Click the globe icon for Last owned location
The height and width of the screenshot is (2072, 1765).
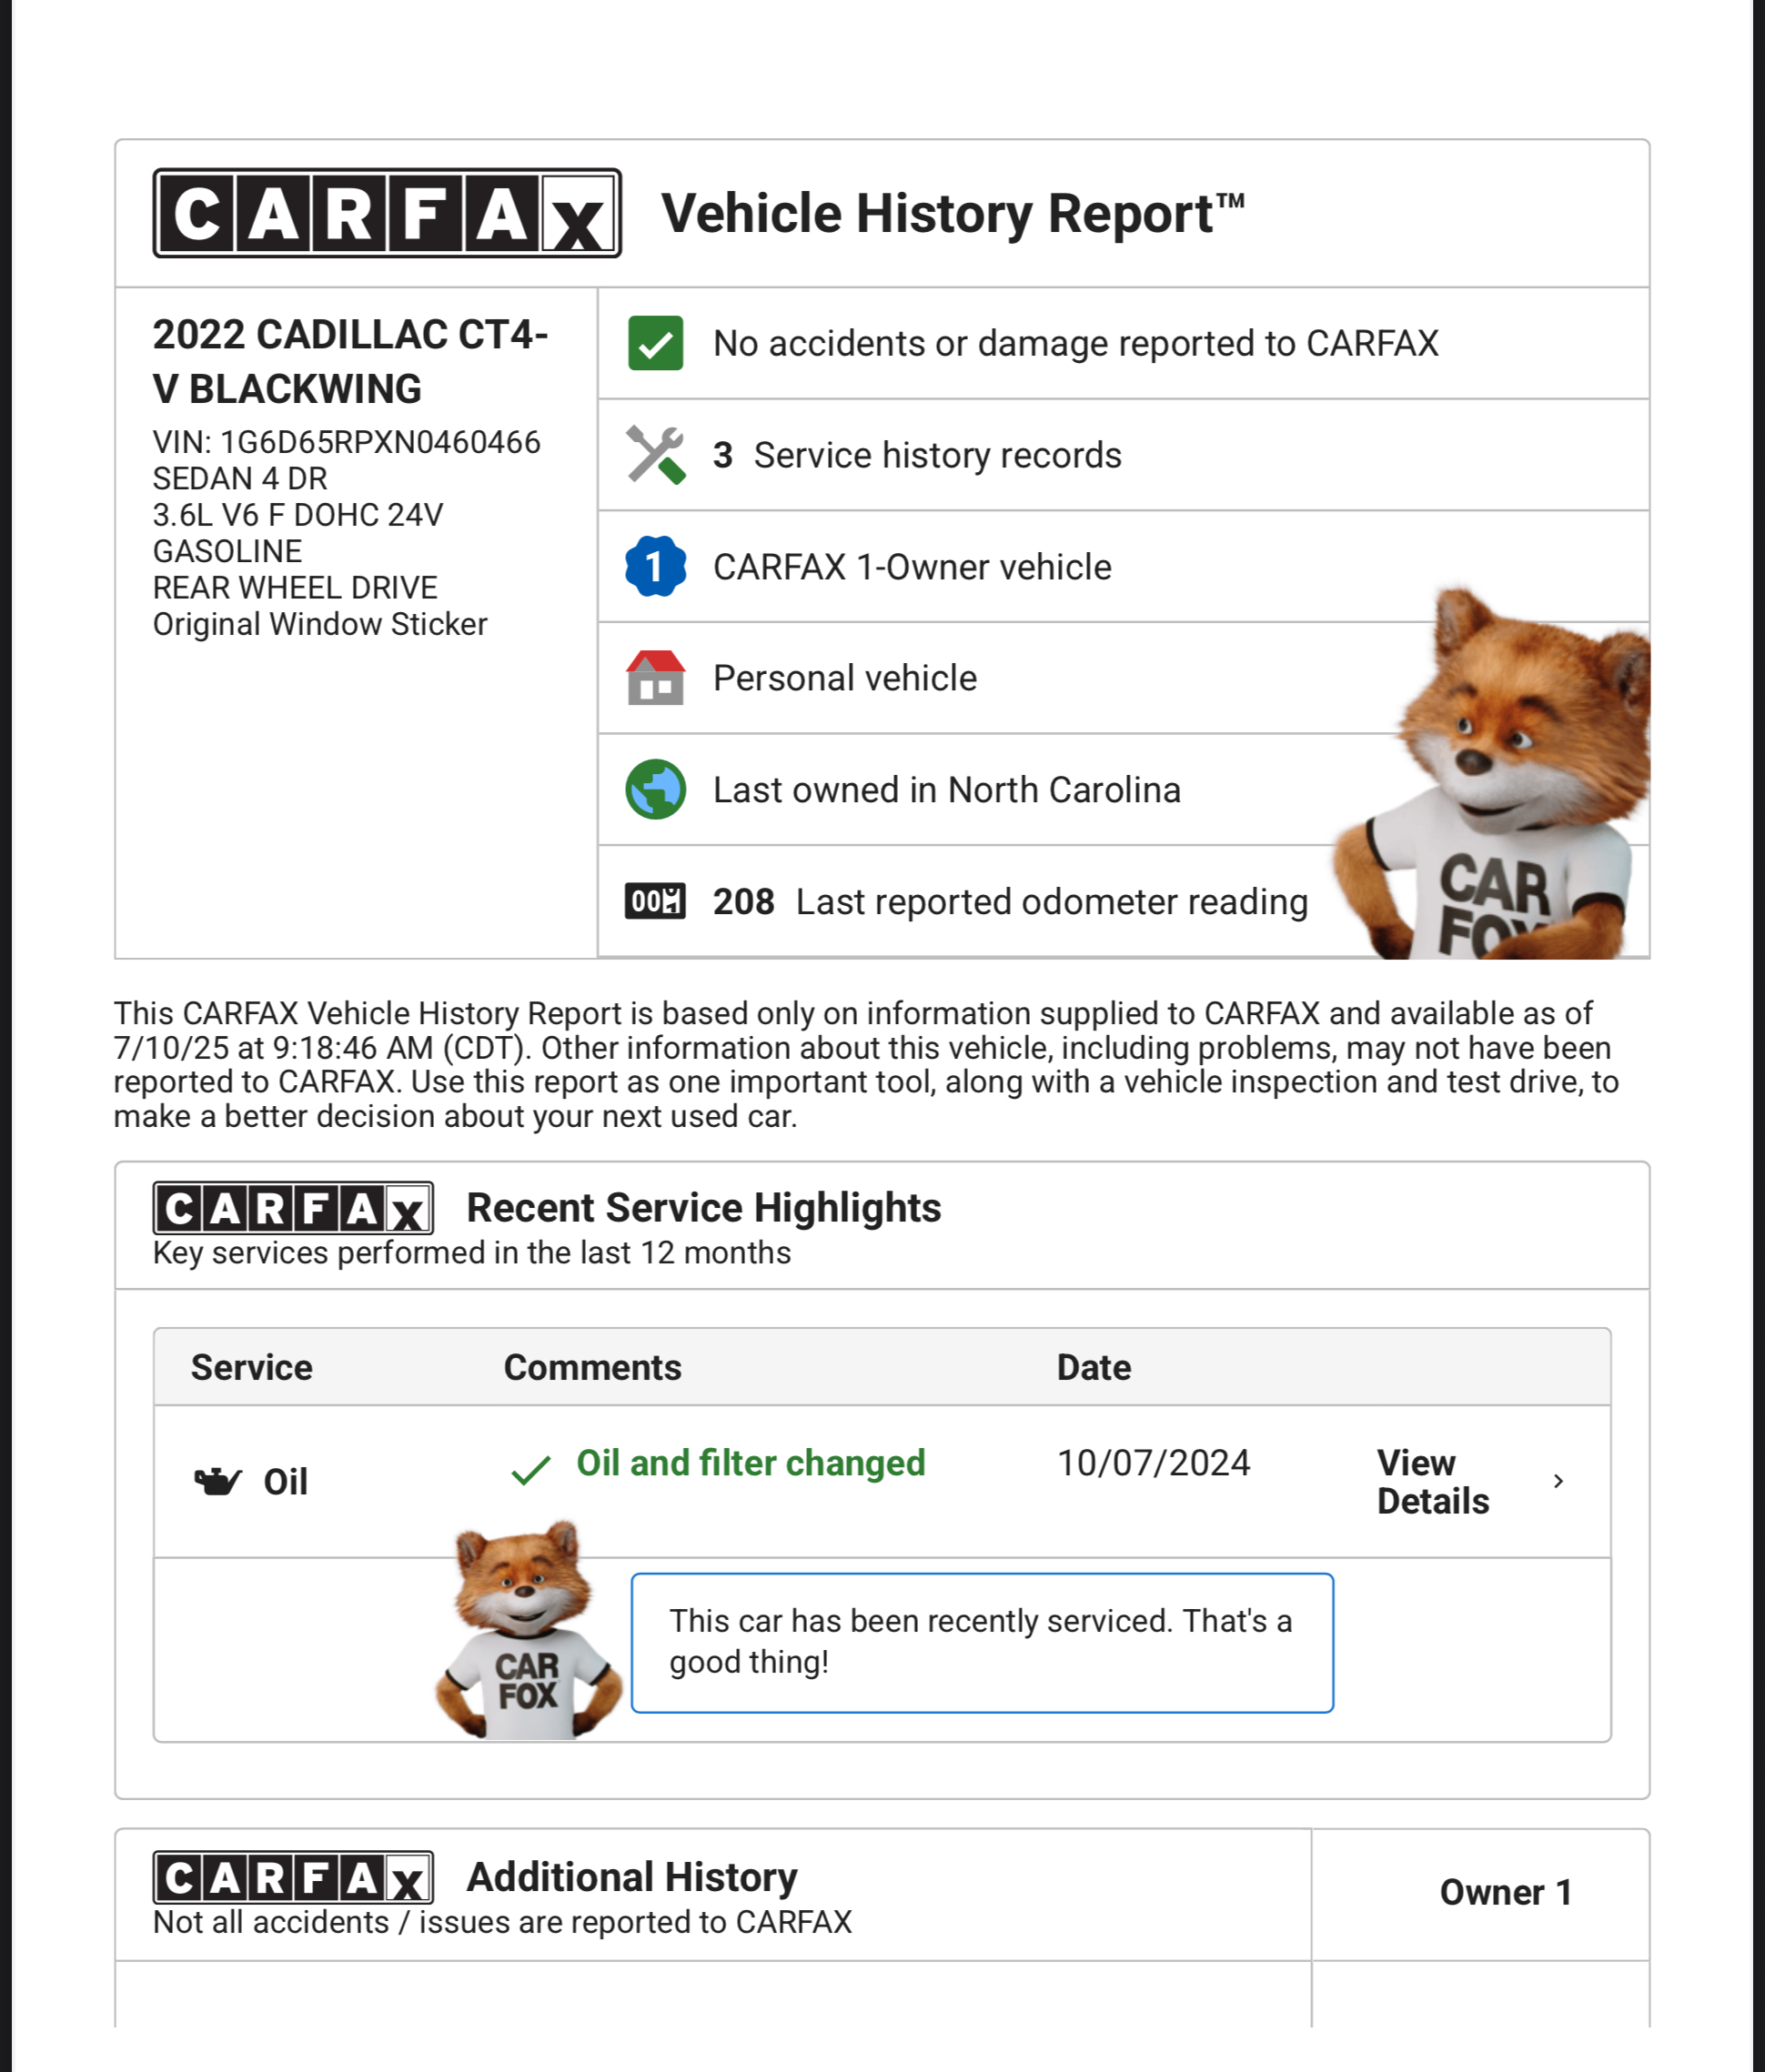pyautogui.click(x=655, y=790)
